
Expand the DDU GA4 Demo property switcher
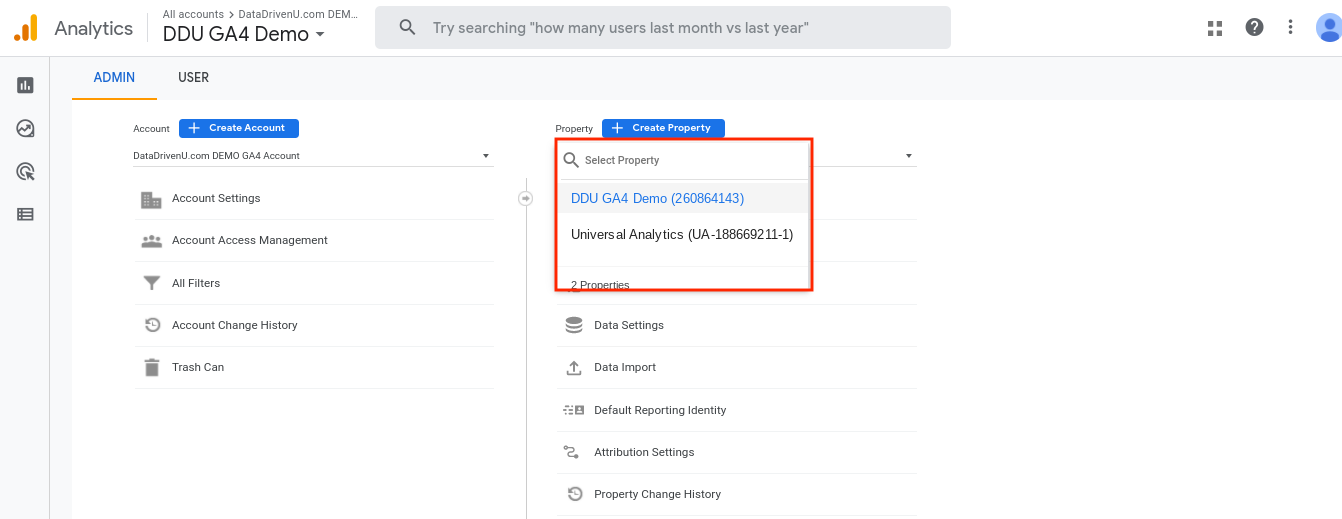pyautogui.click(x=244, y=34)
